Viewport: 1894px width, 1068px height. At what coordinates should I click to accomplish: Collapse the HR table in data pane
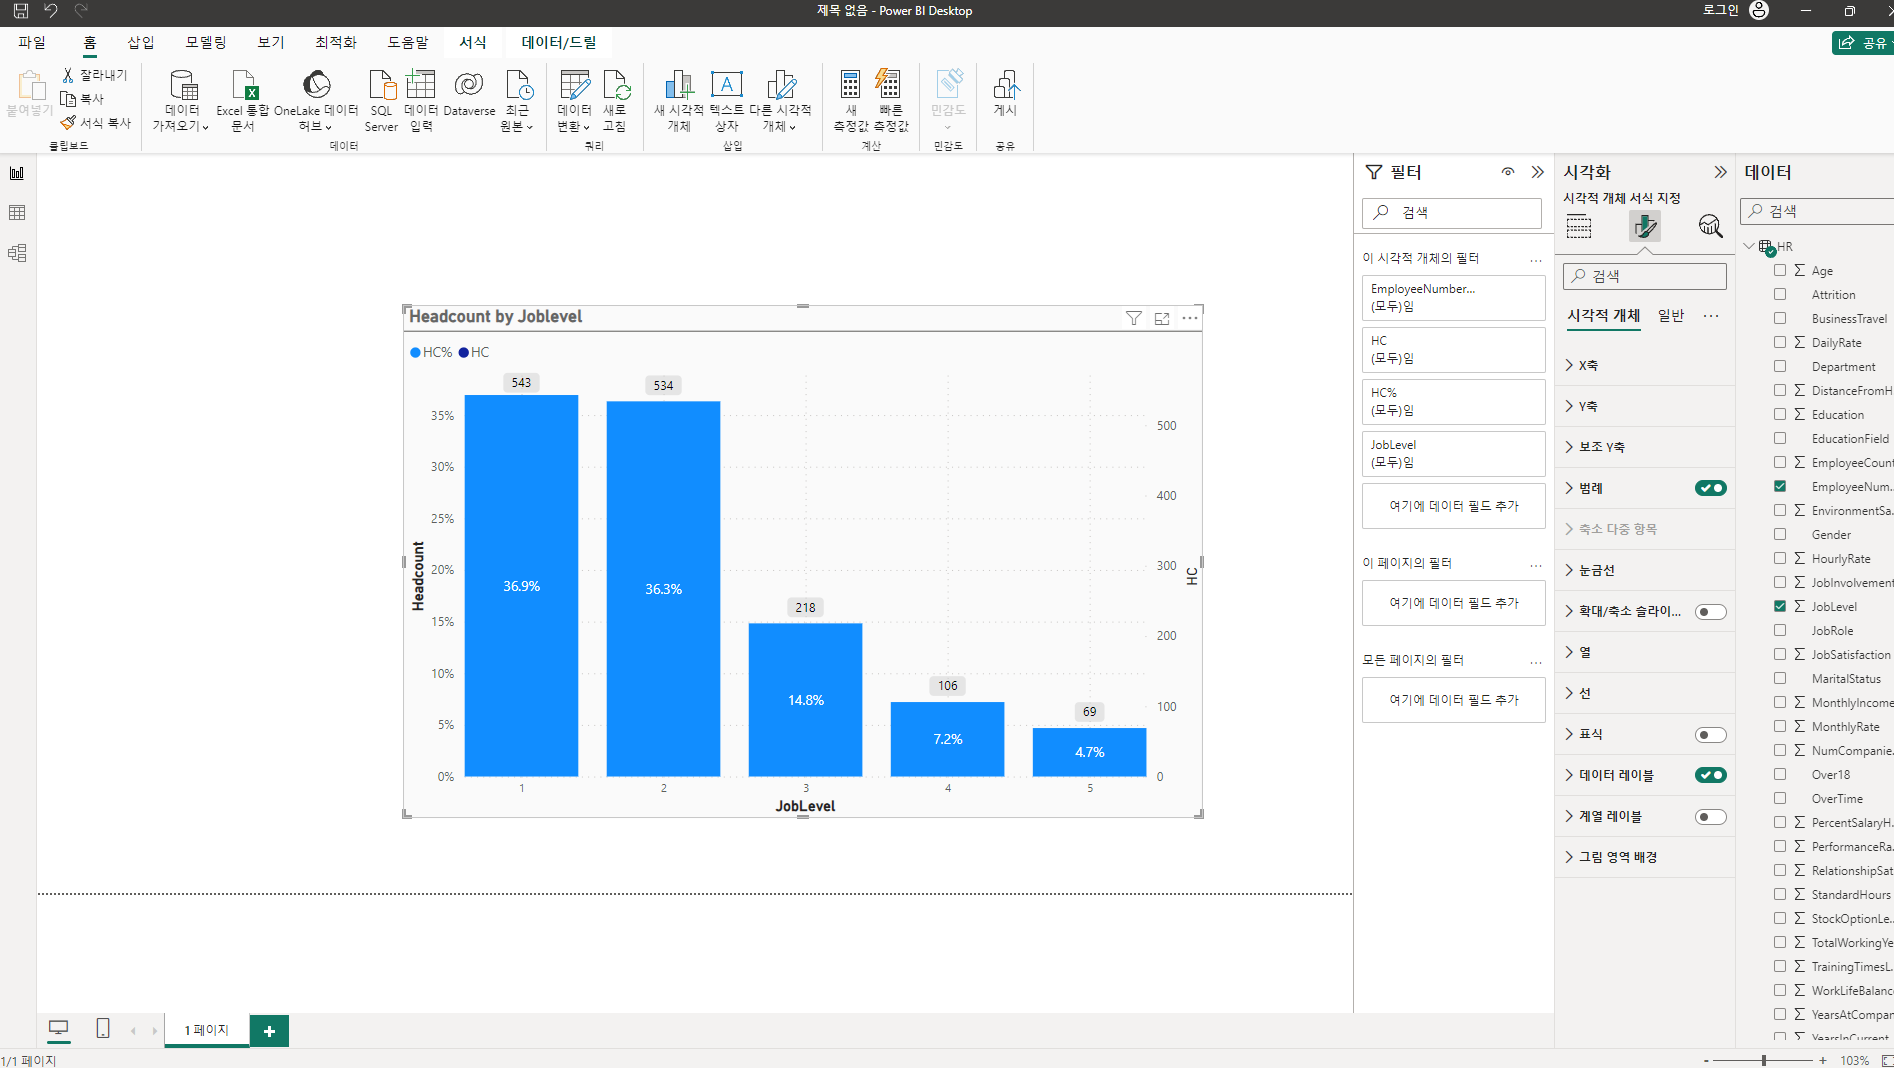pos(1749,246)
